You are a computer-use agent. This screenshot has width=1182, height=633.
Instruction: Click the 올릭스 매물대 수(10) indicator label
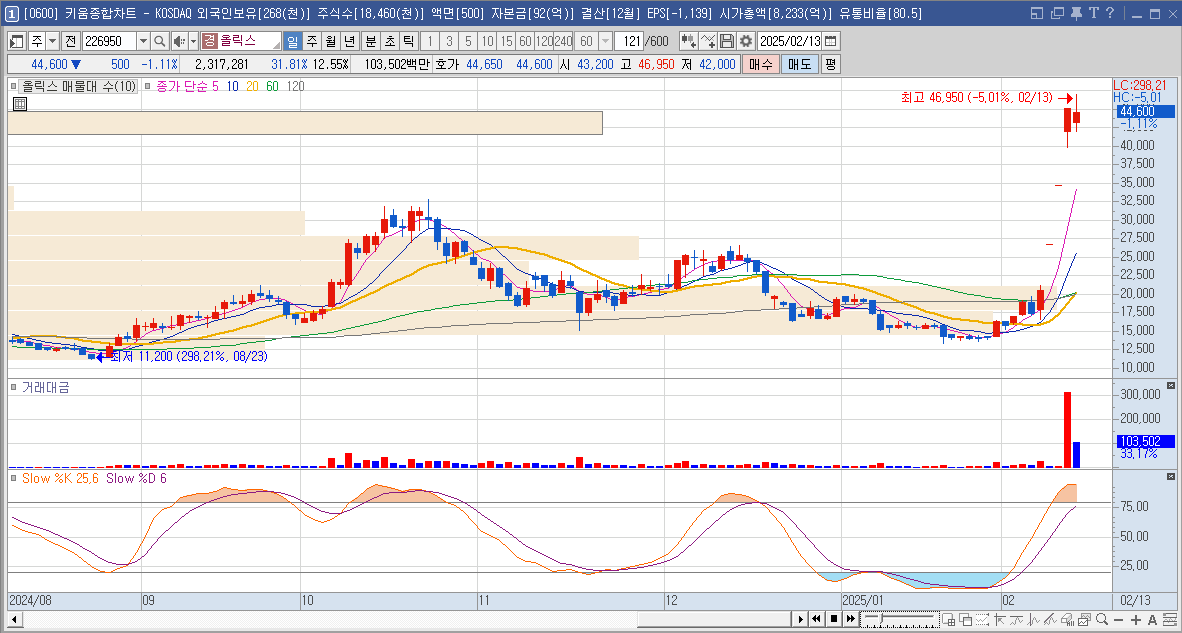pos(78,86)
